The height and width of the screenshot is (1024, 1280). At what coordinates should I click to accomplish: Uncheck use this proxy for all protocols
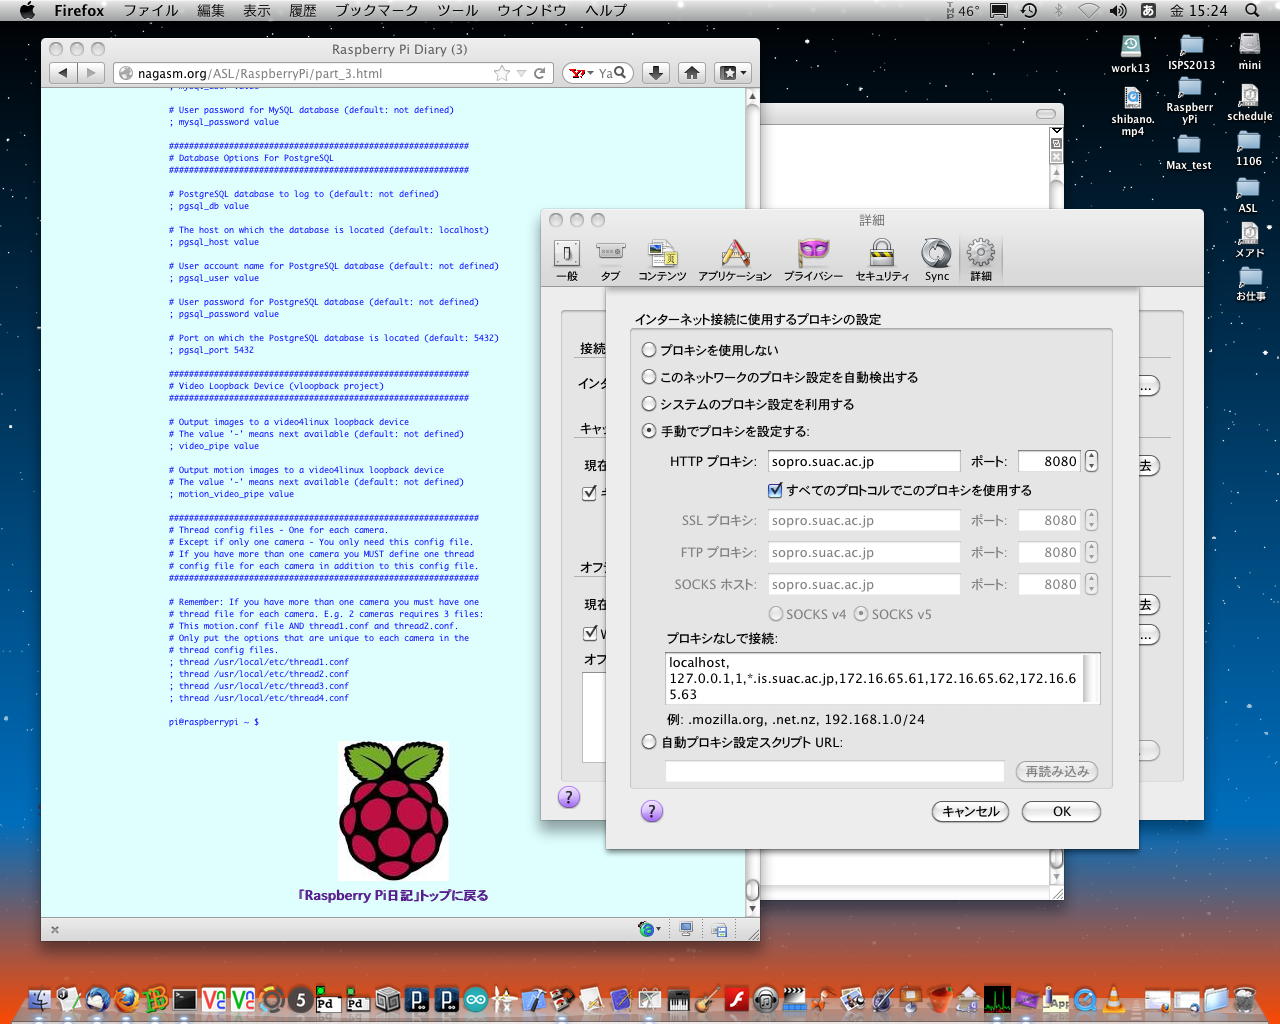point(774,490)
